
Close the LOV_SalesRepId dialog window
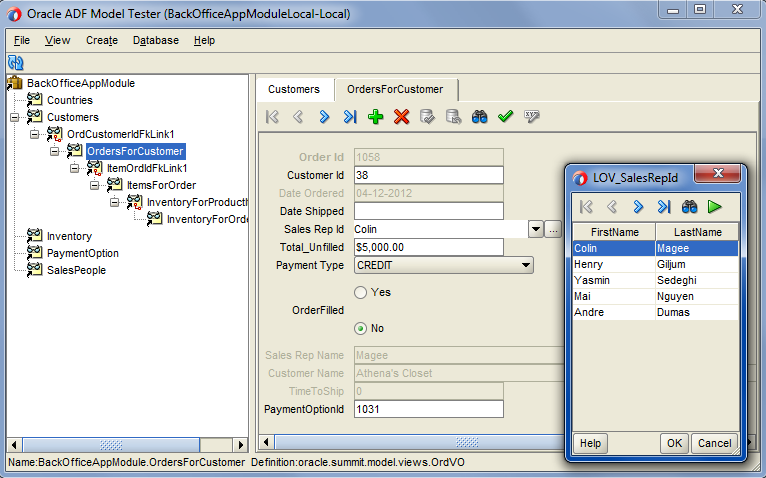tap(718, 173)
